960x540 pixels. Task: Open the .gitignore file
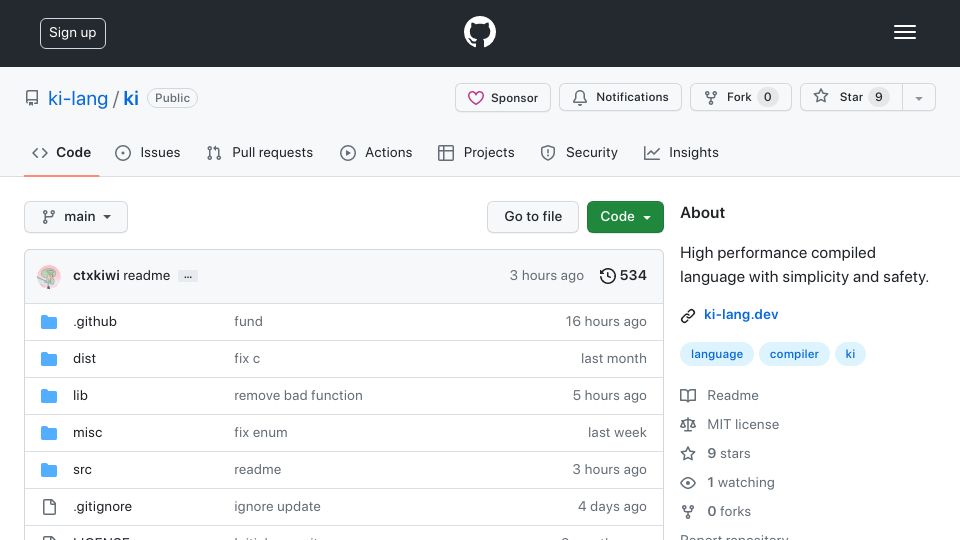(x=102, y=506)
